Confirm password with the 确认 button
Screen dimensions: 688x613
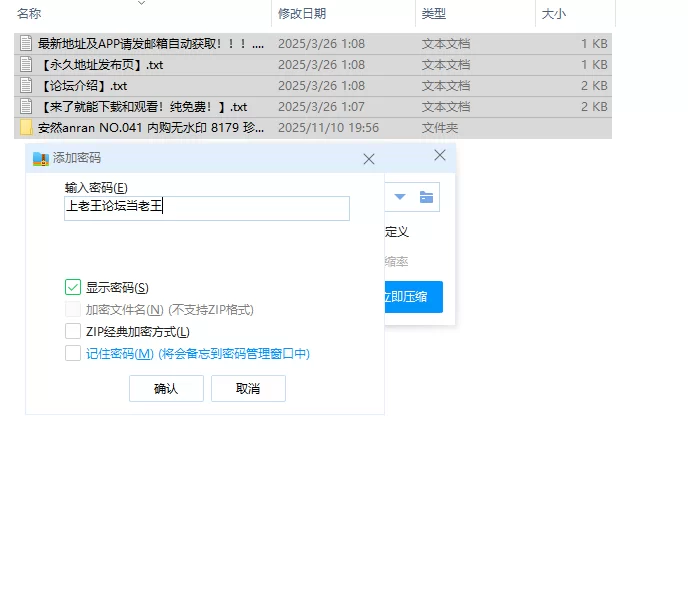pos(166,388)
